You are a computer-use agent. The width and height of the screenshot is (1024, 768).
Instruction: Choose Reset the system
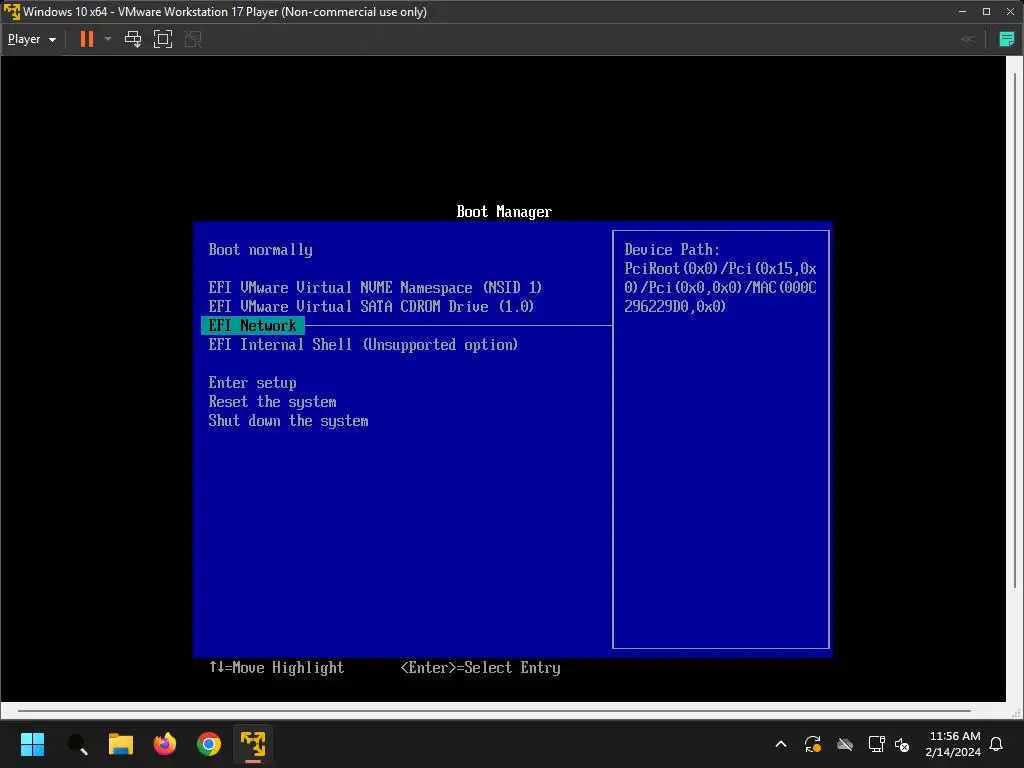272,402
